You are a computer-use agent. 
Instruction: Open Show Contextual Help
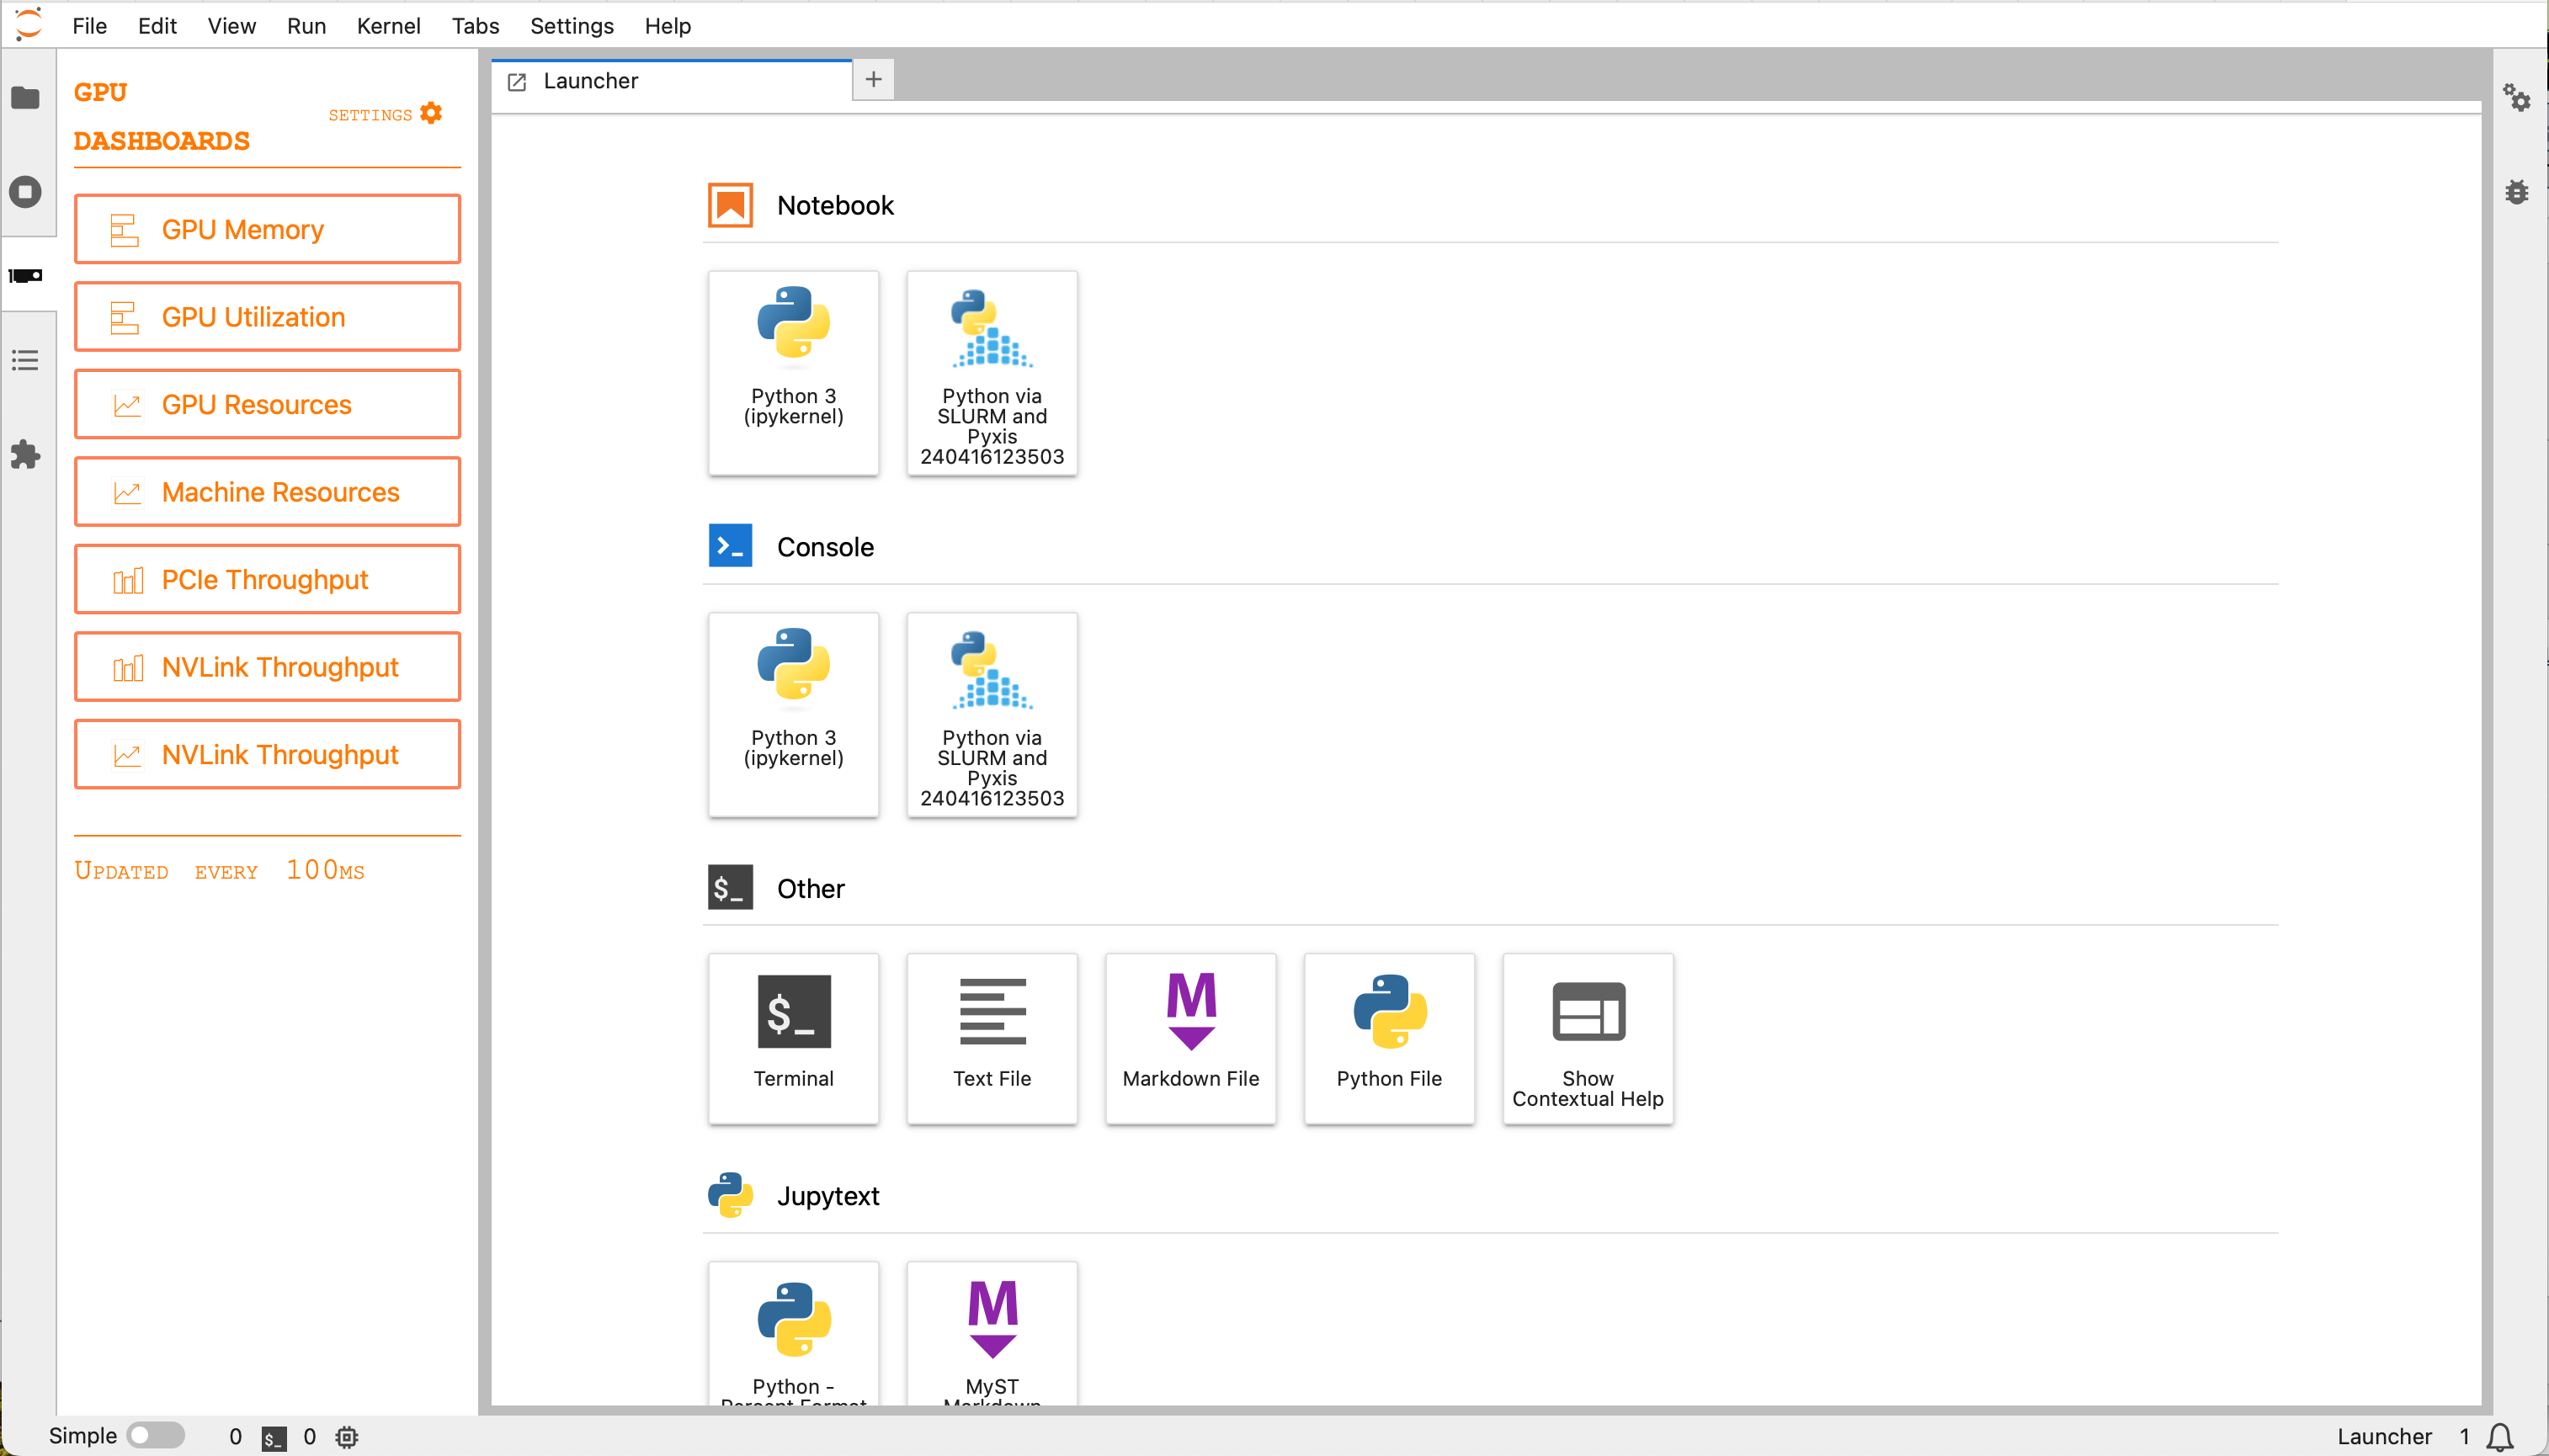click(x=1587, y=1038)
